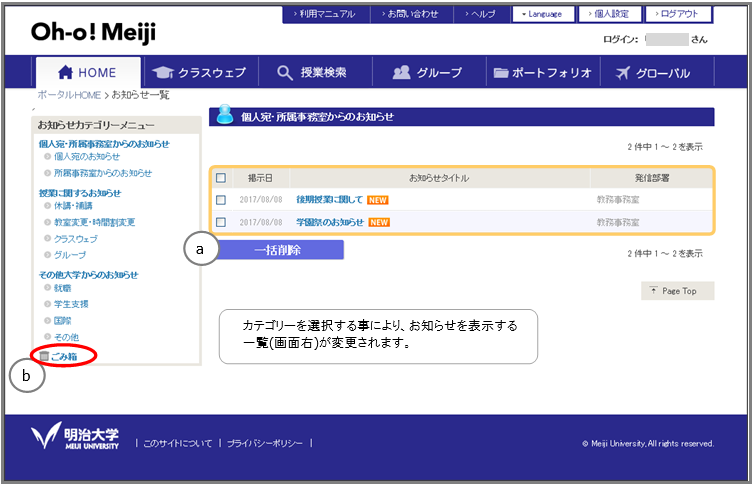Click the house icon on the HOME tab
Screen dimensions: 755x486
(65, 72)
